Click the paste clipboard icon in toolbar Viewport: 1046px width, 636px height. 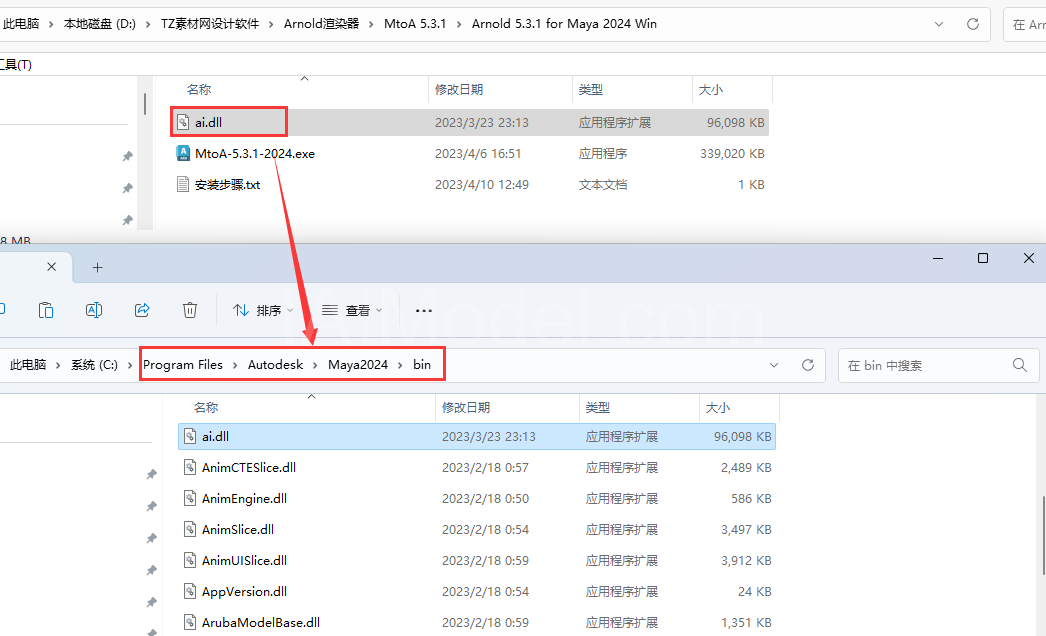point(46,310)
